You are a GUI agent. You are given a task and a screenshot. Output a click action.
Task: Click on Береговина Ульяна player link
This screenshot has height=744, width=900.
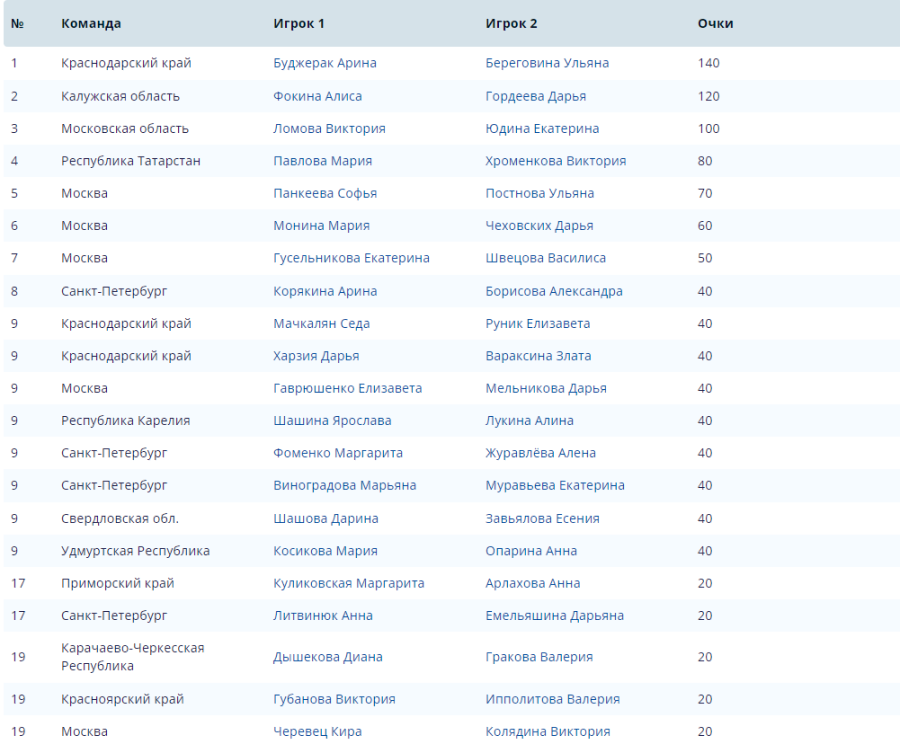pyautogui.click(x=546, y=63)
